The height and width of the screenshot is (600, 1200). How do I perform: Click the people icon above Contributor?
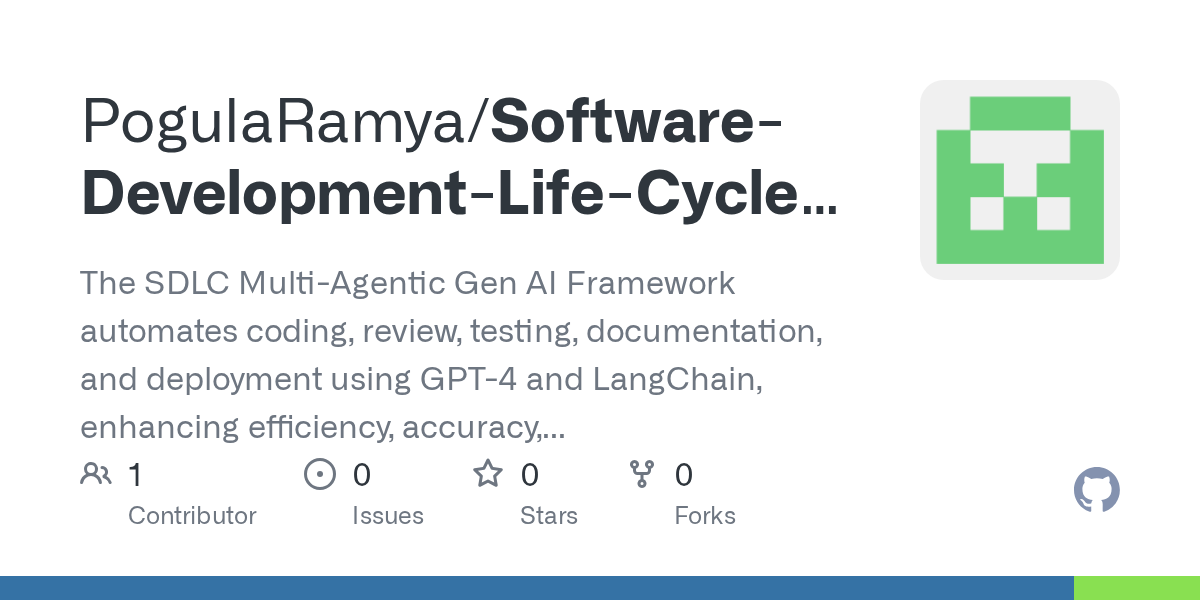(96, 474)
